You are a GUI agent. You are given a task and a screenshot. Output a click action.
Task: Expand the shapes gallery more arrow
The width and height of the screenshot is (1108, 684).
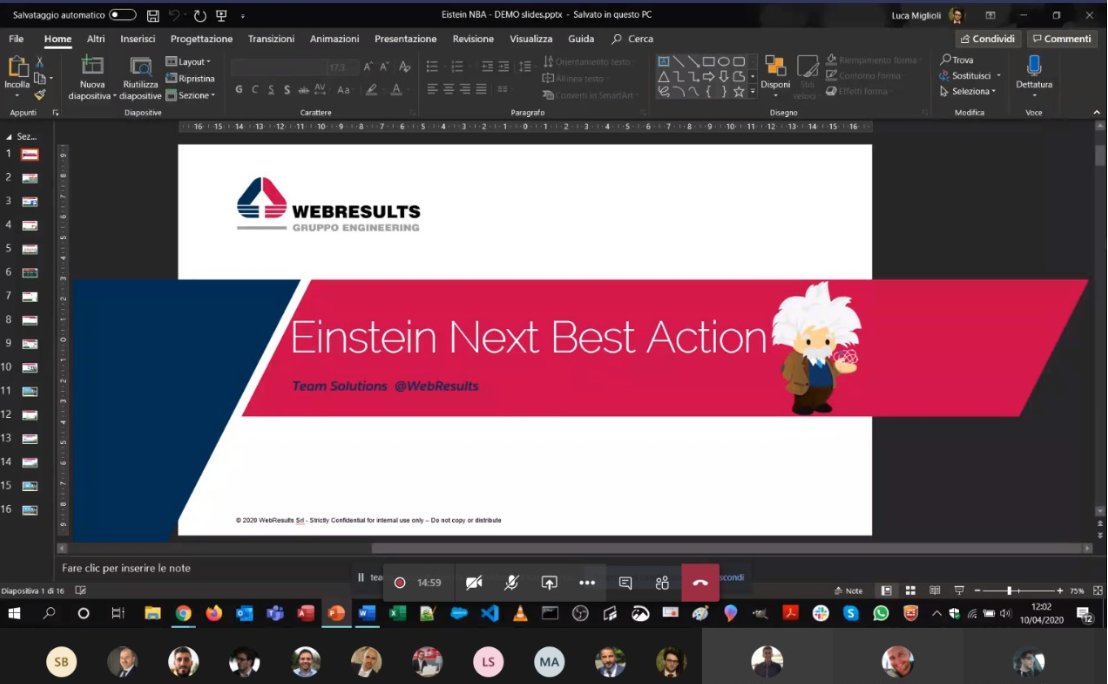(753, 92)
